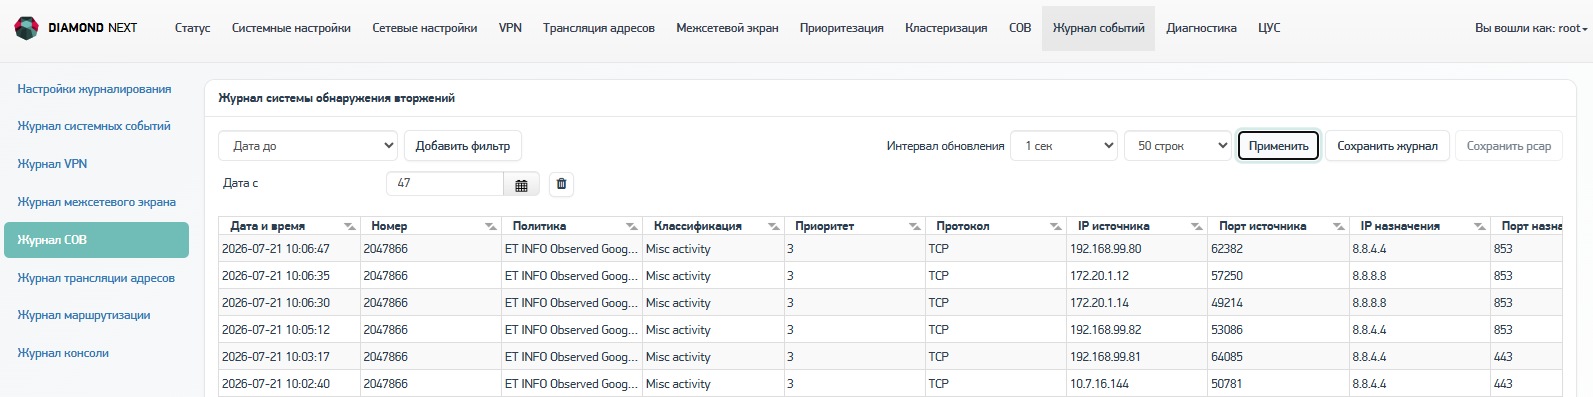Open 'Журнал трансляции адресов' sidebar link

(96, 278)
